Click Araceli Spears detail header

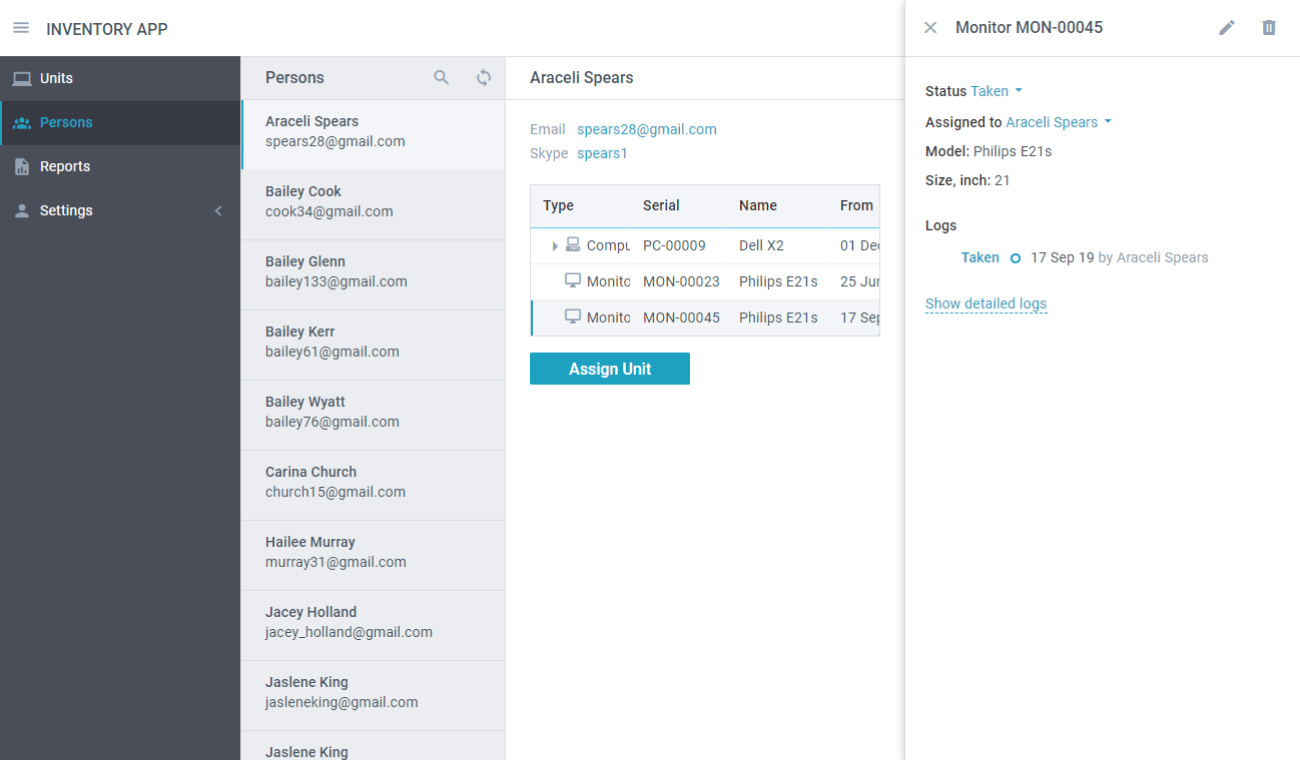coord(581,77)
